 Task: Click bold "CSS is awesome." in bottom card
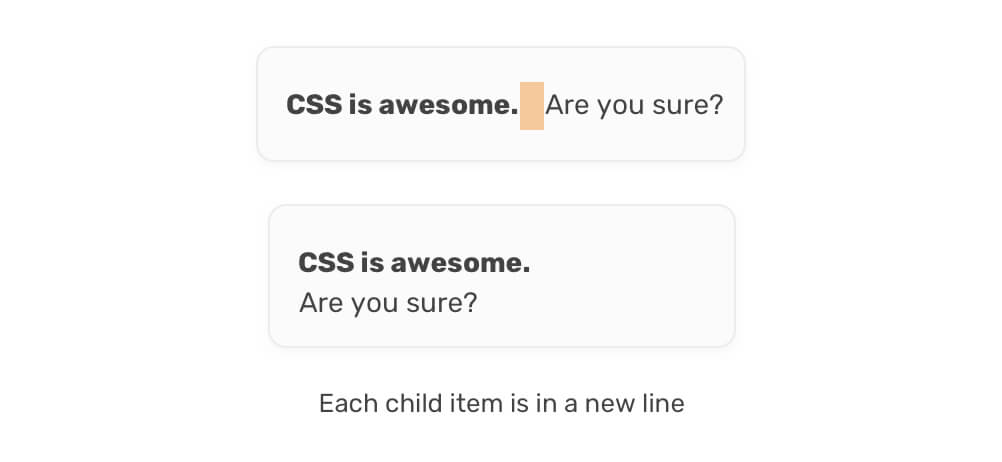(x=414, y=263)
